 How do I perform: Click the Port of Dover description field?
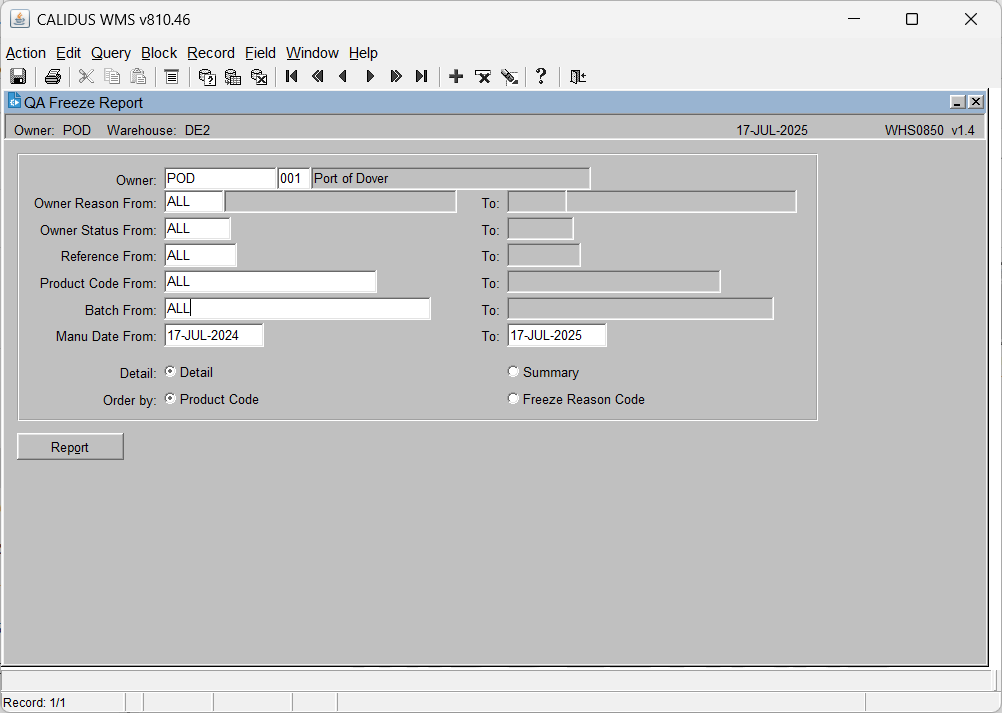coord(451,178)
